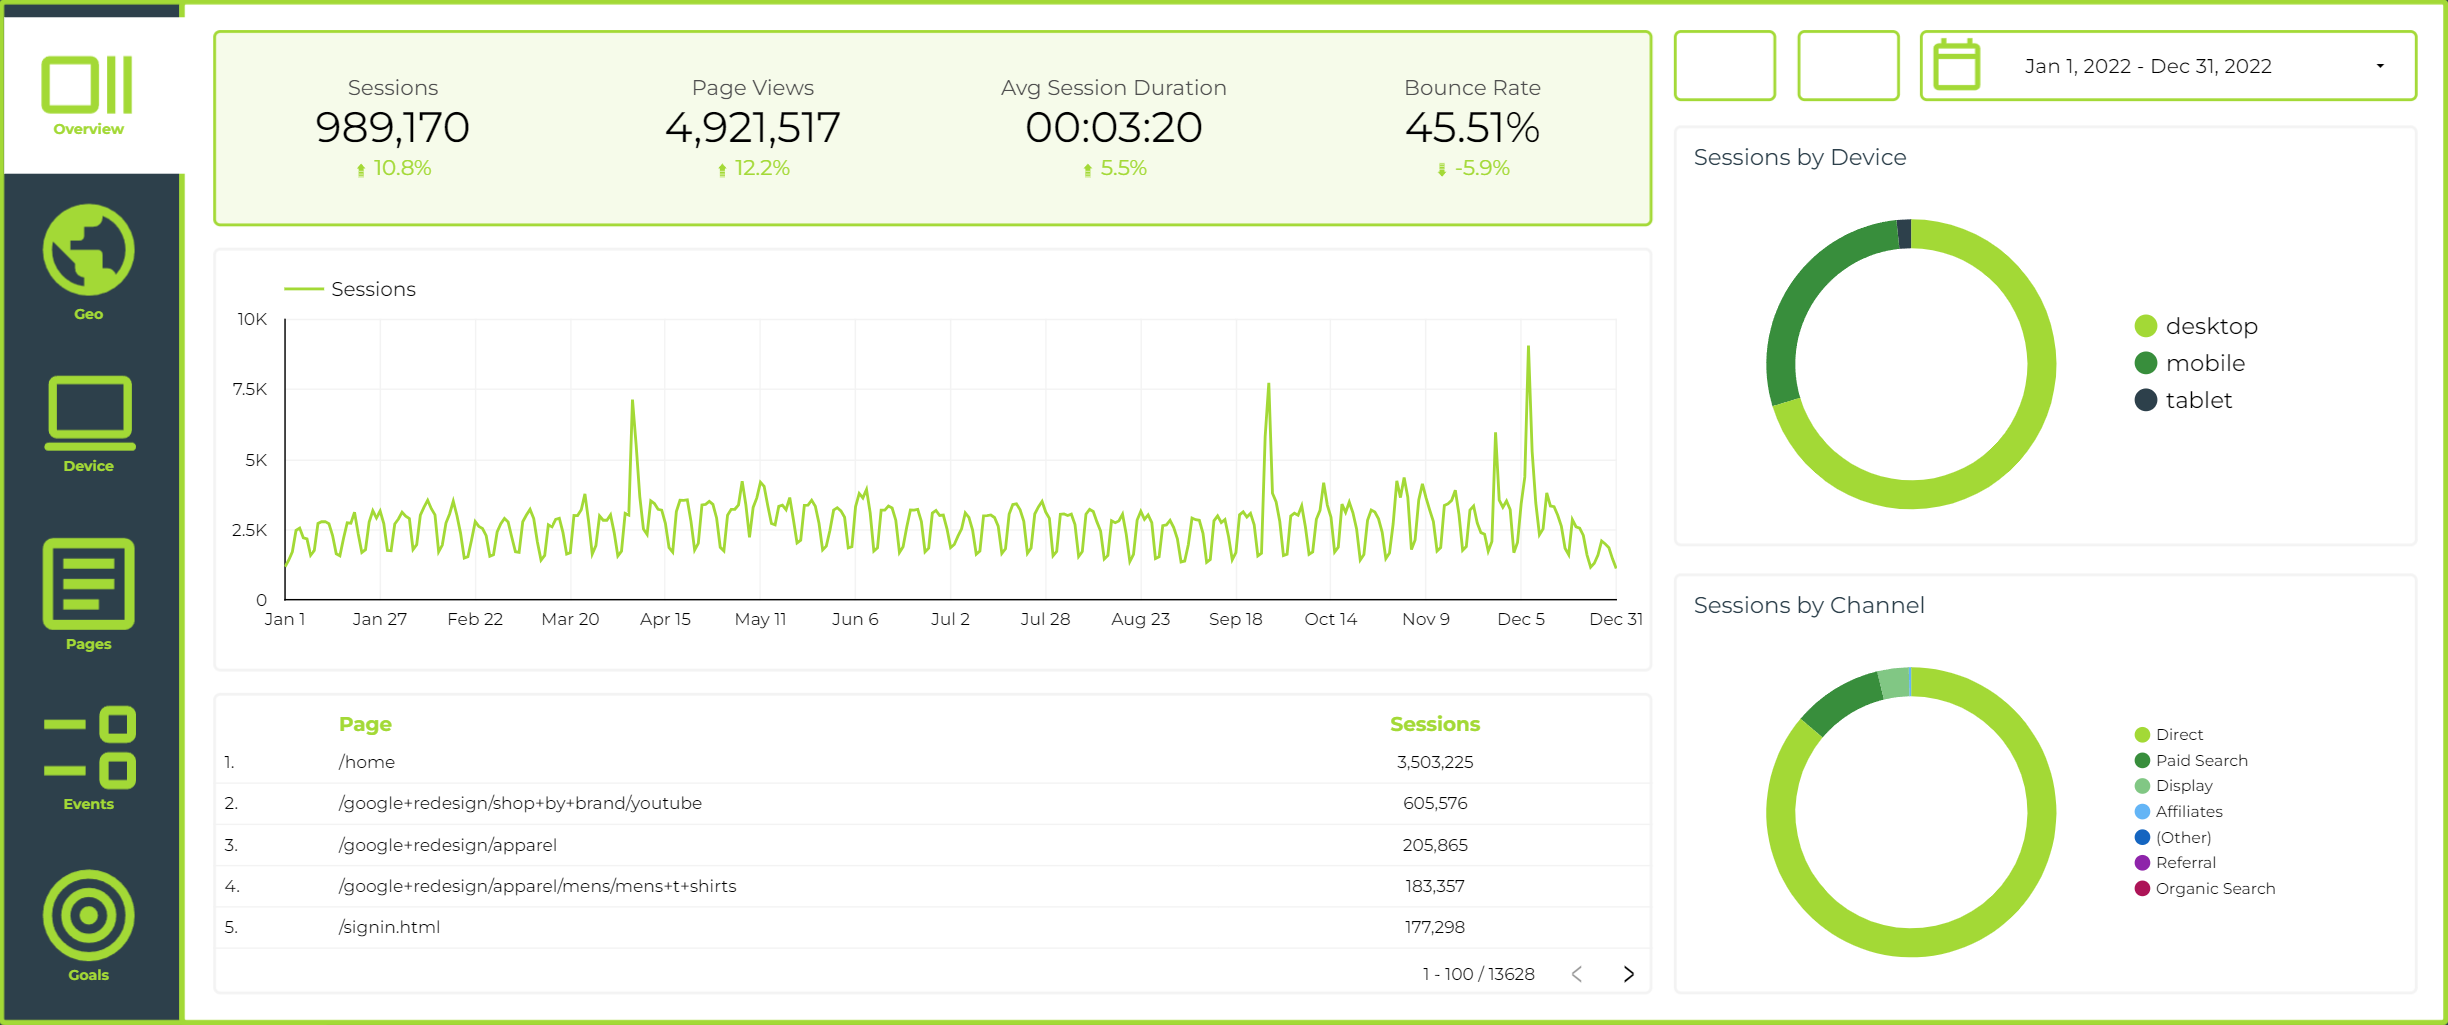Click the /google+redesign/shop+by+brand/youtube row
This screenshot has width=2448, height=1025.
[x=932, y=803]
